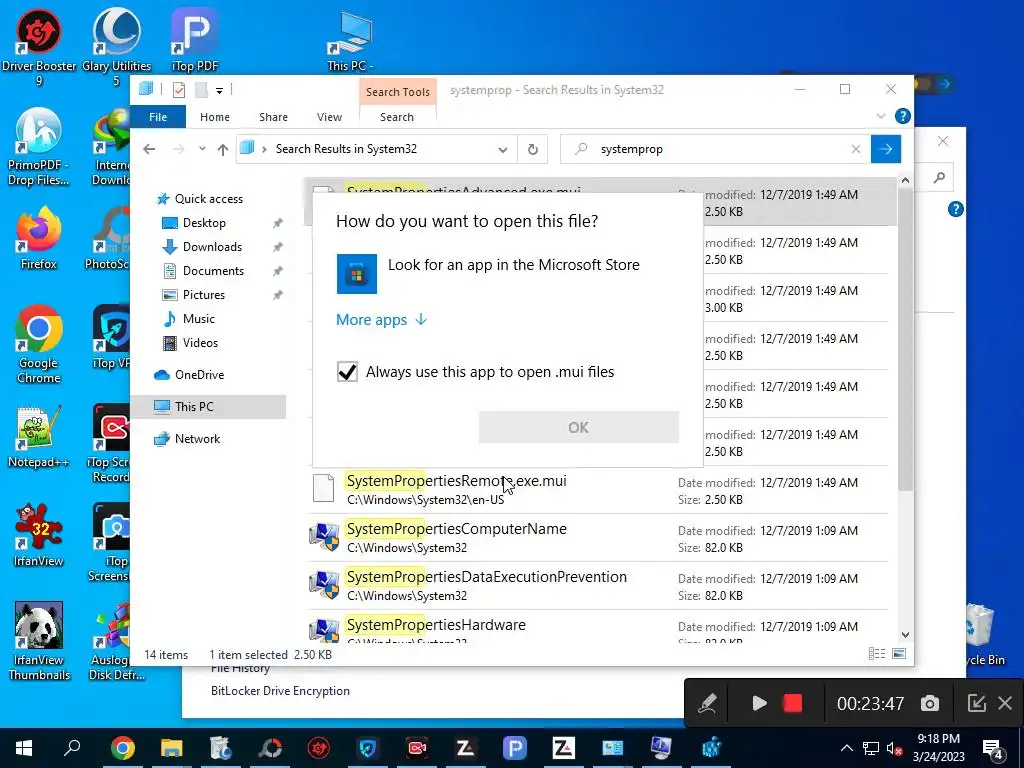Image resolution: width=1024 pixels, height=768 pixels.
Task: Open Glary Utilities 5 desktop icon
Action: point(116,48)
